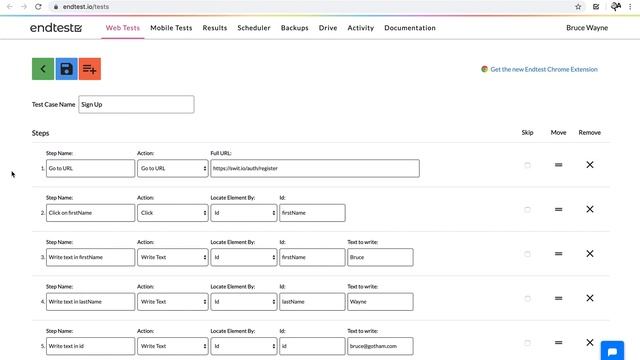Edit step 4 Step Name field
Screen dimensions: 640x360
click(90, 302)
